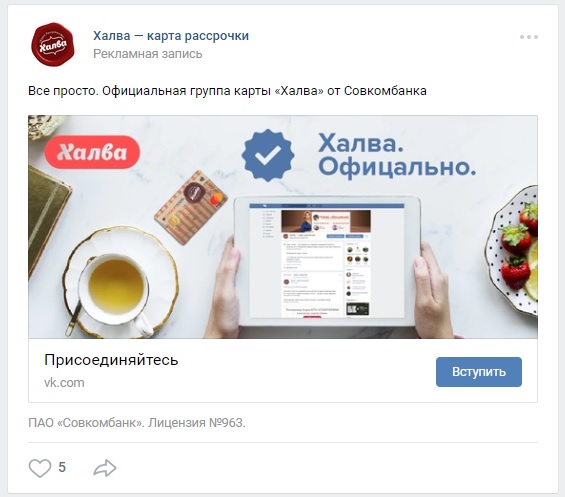
Task: Share the post using the arrow icon
Action: tap(104, 468)
